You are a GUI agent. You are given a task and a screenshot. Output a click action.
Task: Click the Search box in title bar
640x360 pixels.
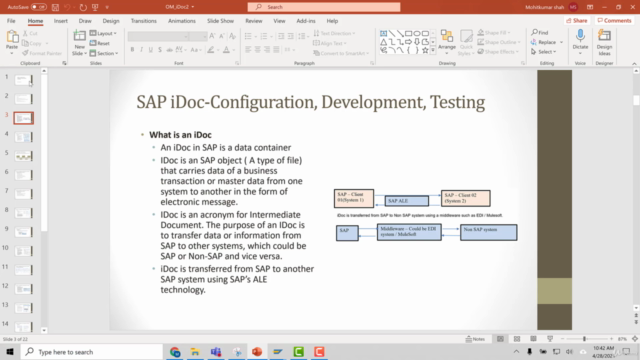[x=324, y=7]
